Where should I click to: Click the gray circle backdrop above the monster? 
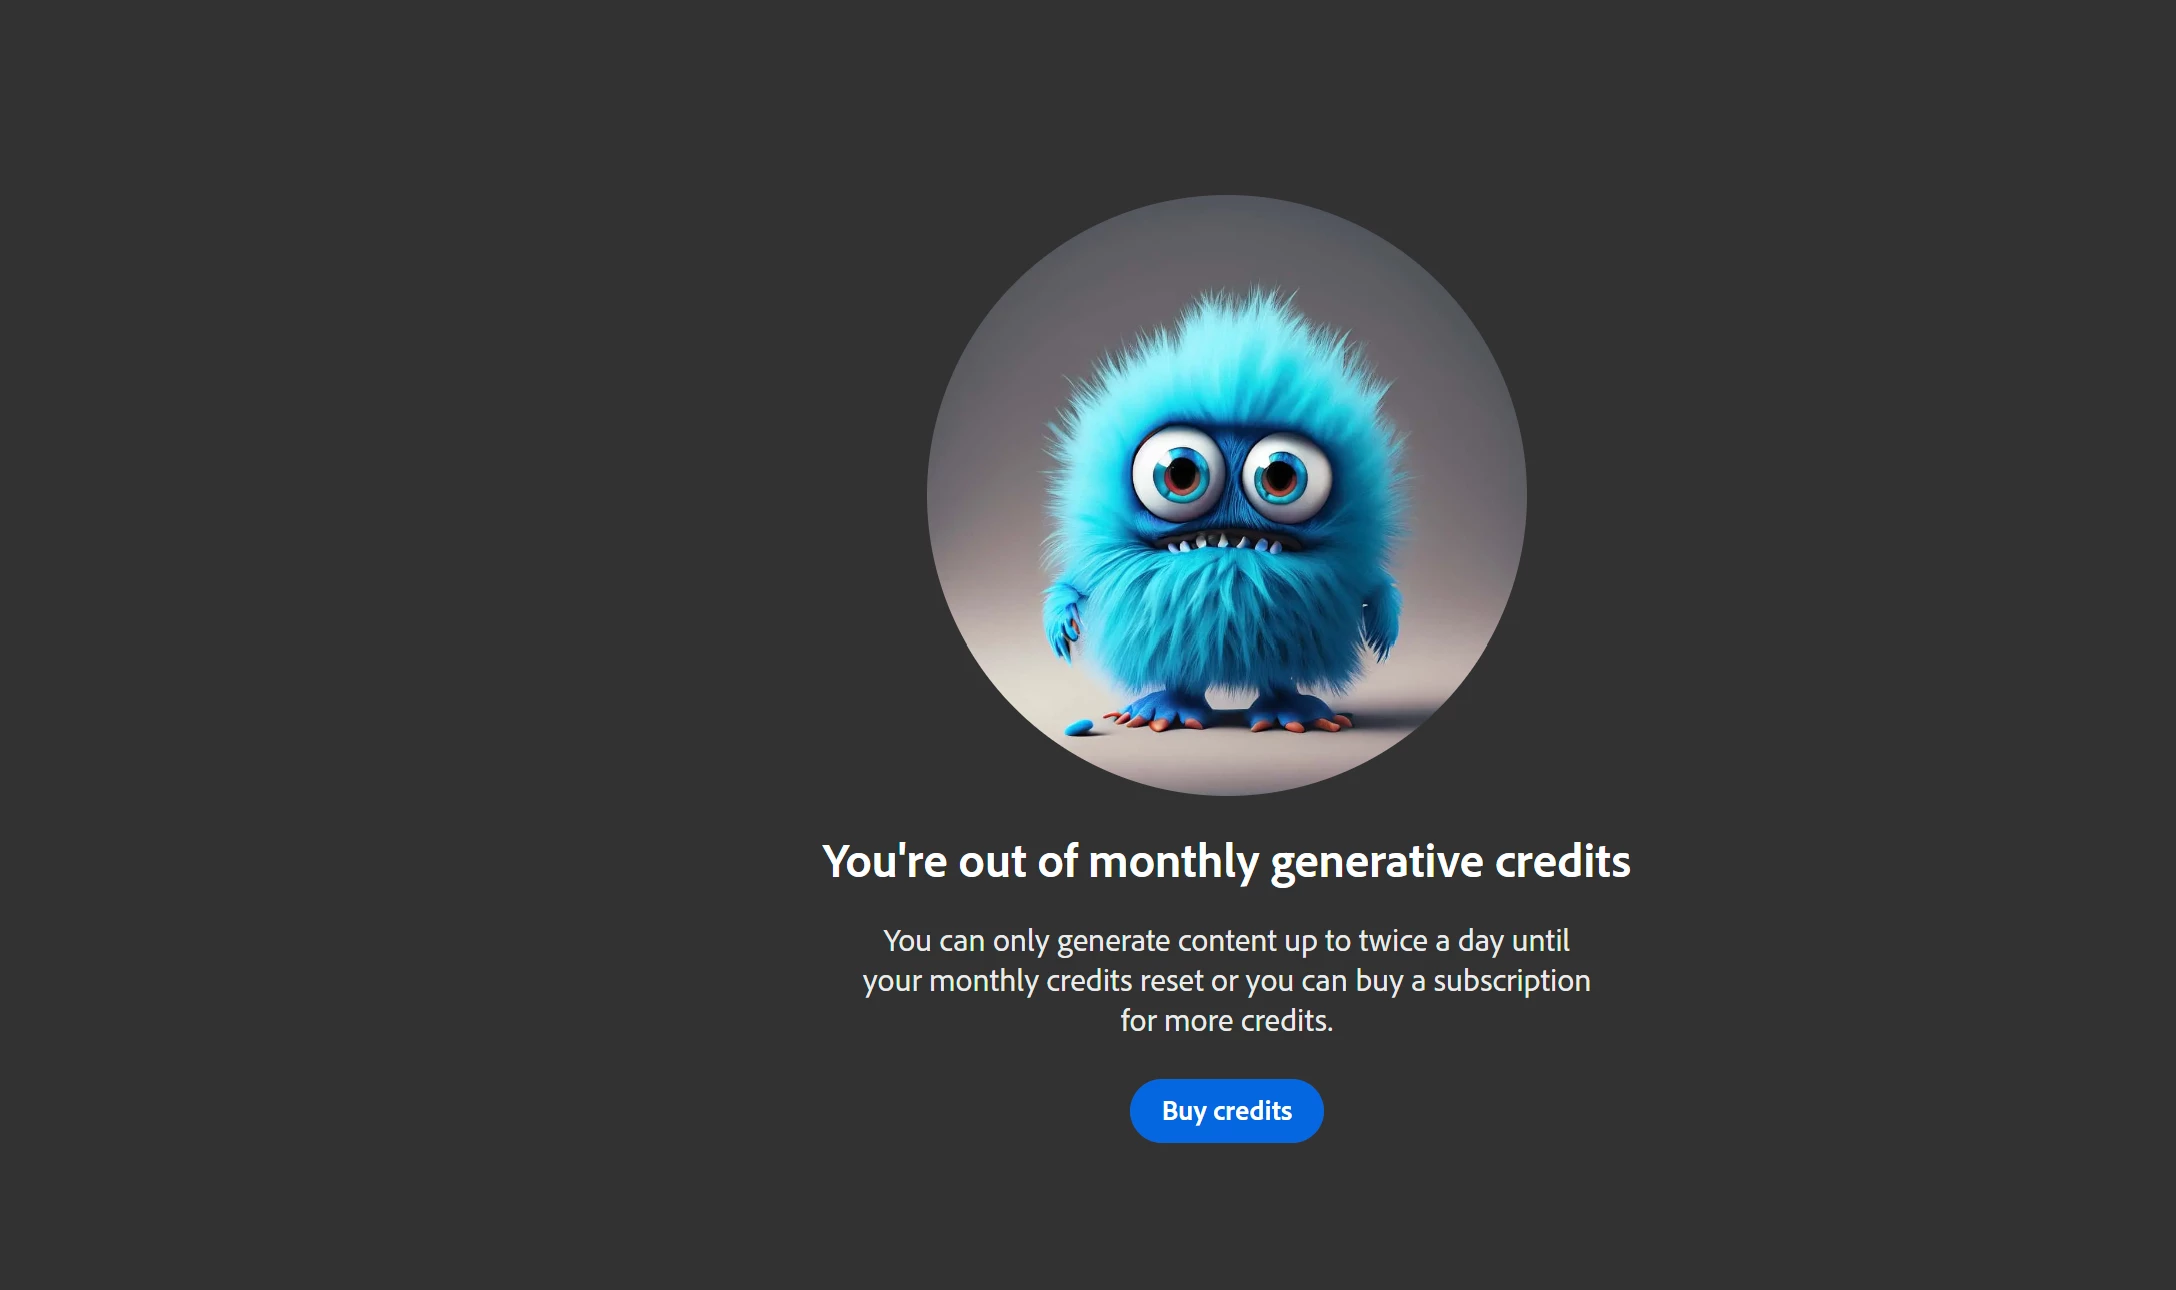[1226, 240]
